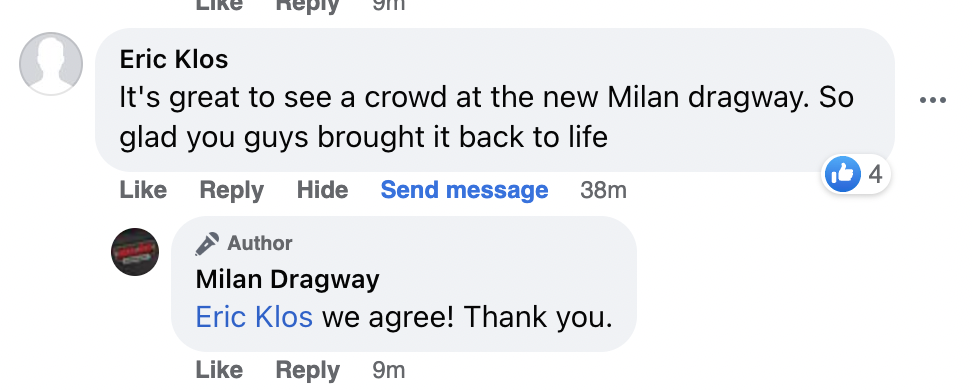Hide Eric Klos's comment

click(x=322, y=190)
